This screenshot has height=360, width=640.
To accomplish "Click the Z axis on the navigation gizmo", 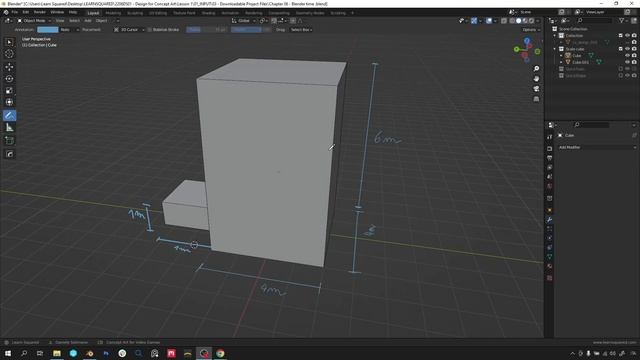I will click(527, 41).
